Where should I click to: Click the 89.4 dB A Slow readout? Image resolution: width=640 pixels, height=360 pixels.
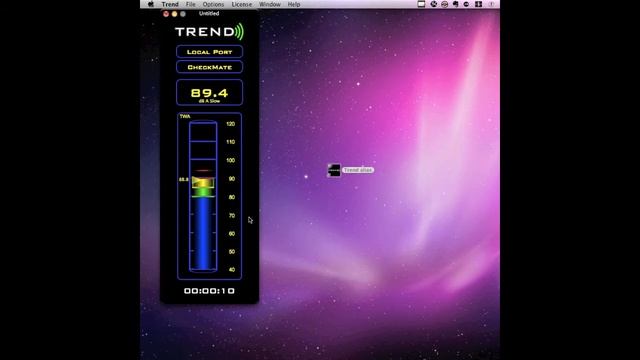pos(209,93)
